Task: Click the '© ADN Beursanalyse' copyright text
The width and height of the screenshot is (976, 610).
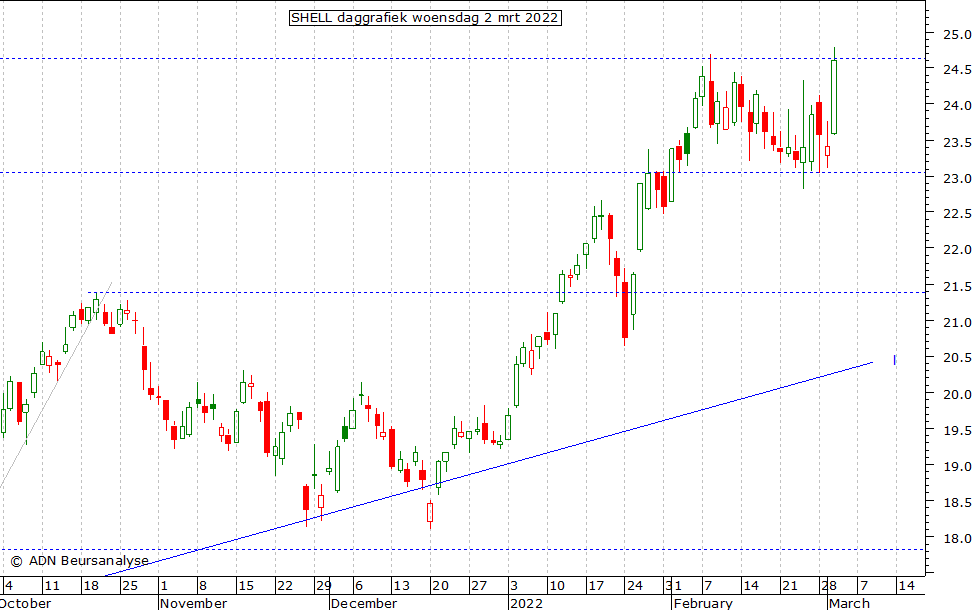Action: tap(80, 561)
